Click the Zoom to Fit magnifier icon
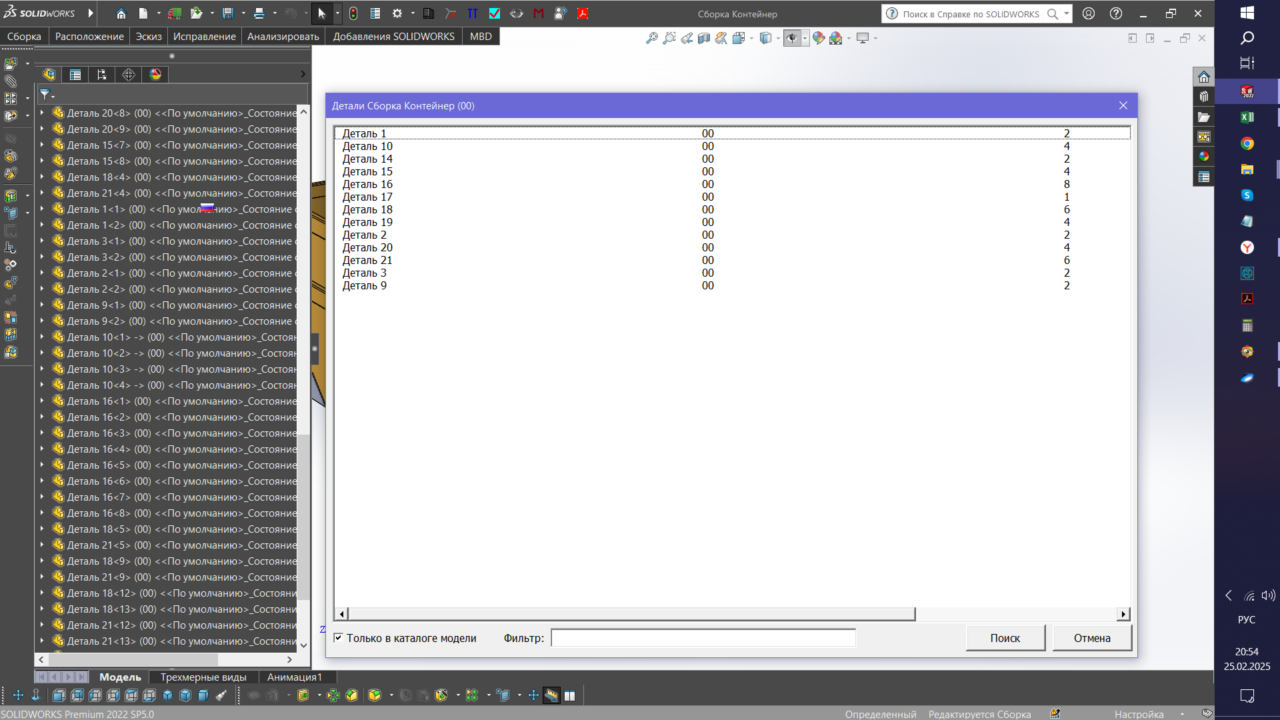The height and width of the screenshot is (720, 1280). click(x=652, y=38)
